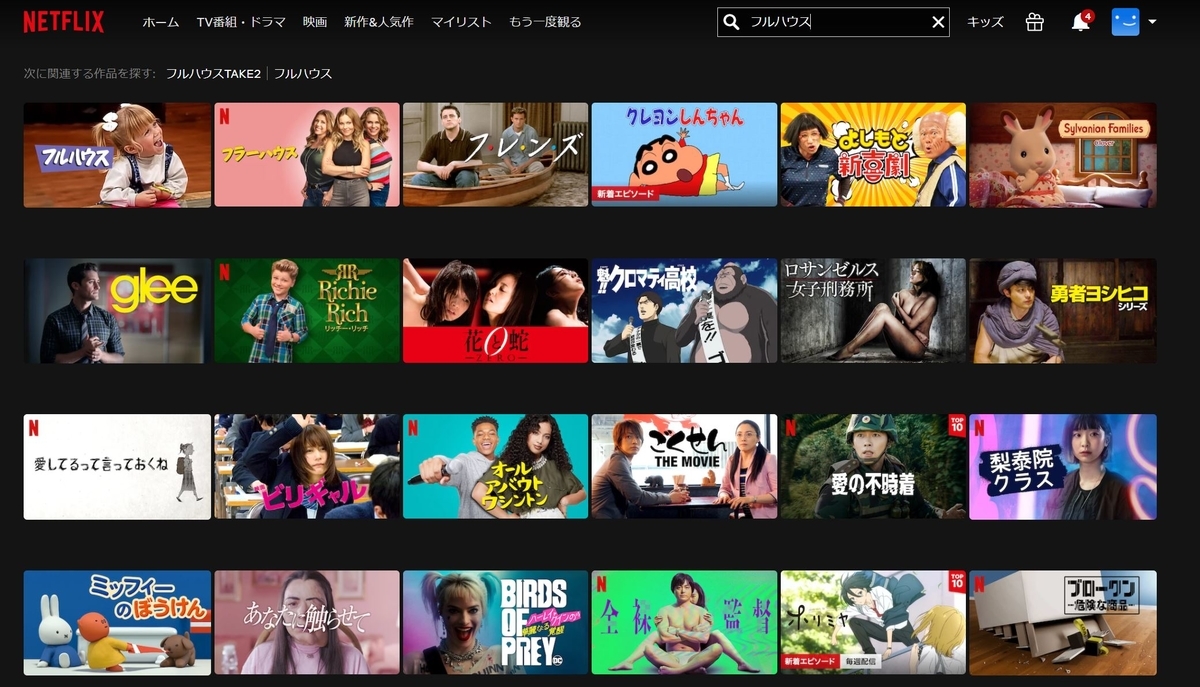Click the フルハウスTAKE2 related search link
The height and width of the screenshot is (687, 1200).
click(x=215, y=74)
